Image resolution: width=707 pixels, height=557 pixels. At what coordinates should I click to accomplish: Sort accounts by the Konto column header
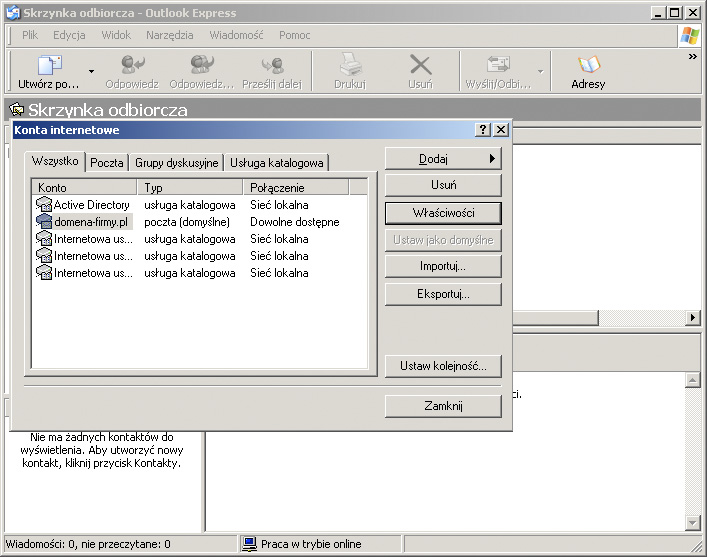pyautogui.click(x=84, y=187)
